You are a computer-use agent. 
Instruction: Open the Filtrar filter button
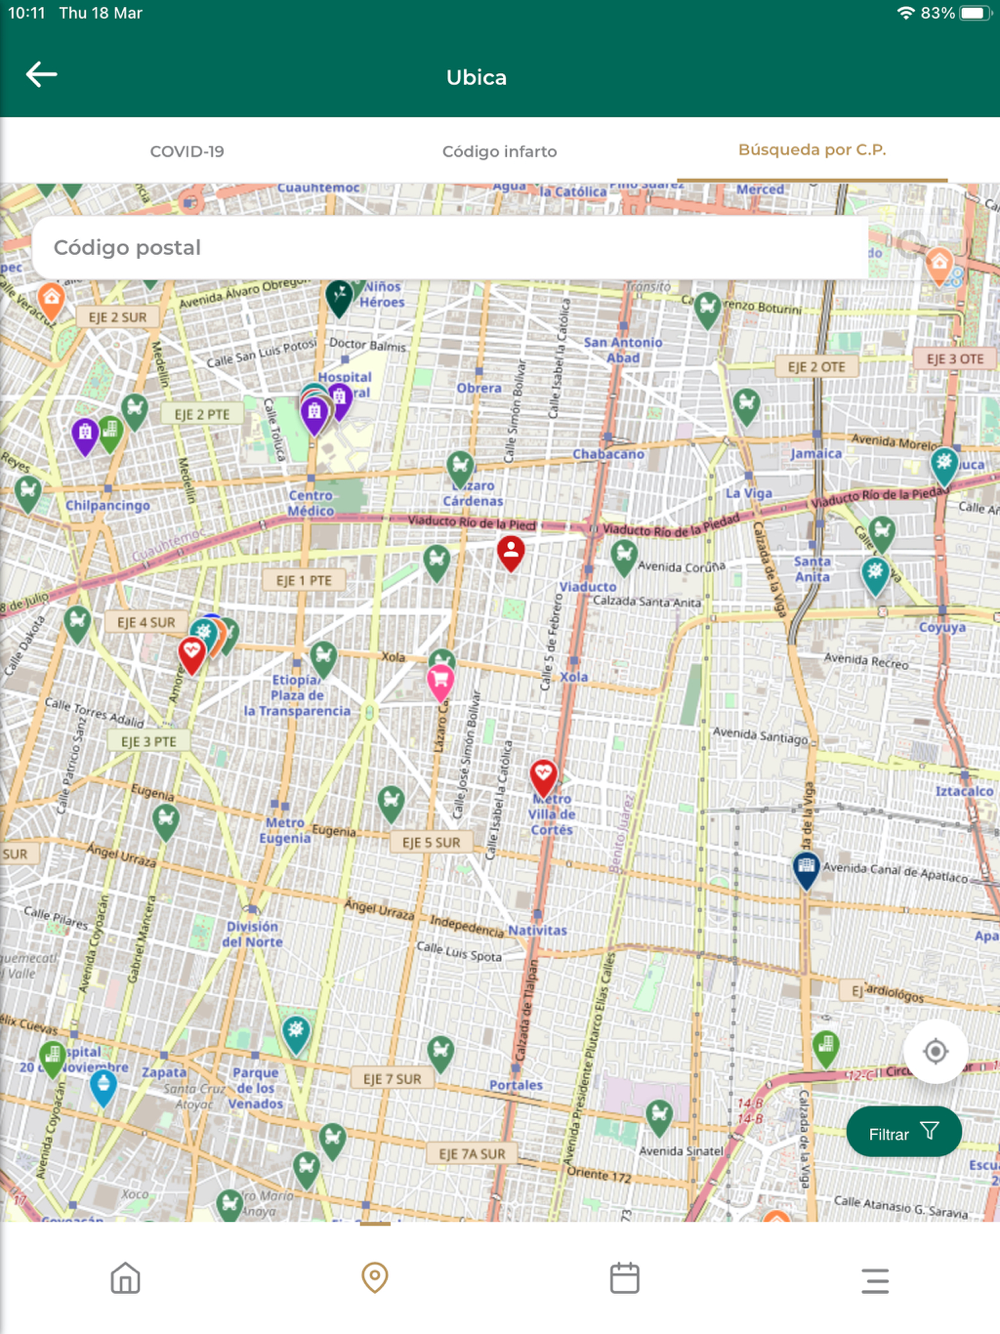tap(904, 1132)
